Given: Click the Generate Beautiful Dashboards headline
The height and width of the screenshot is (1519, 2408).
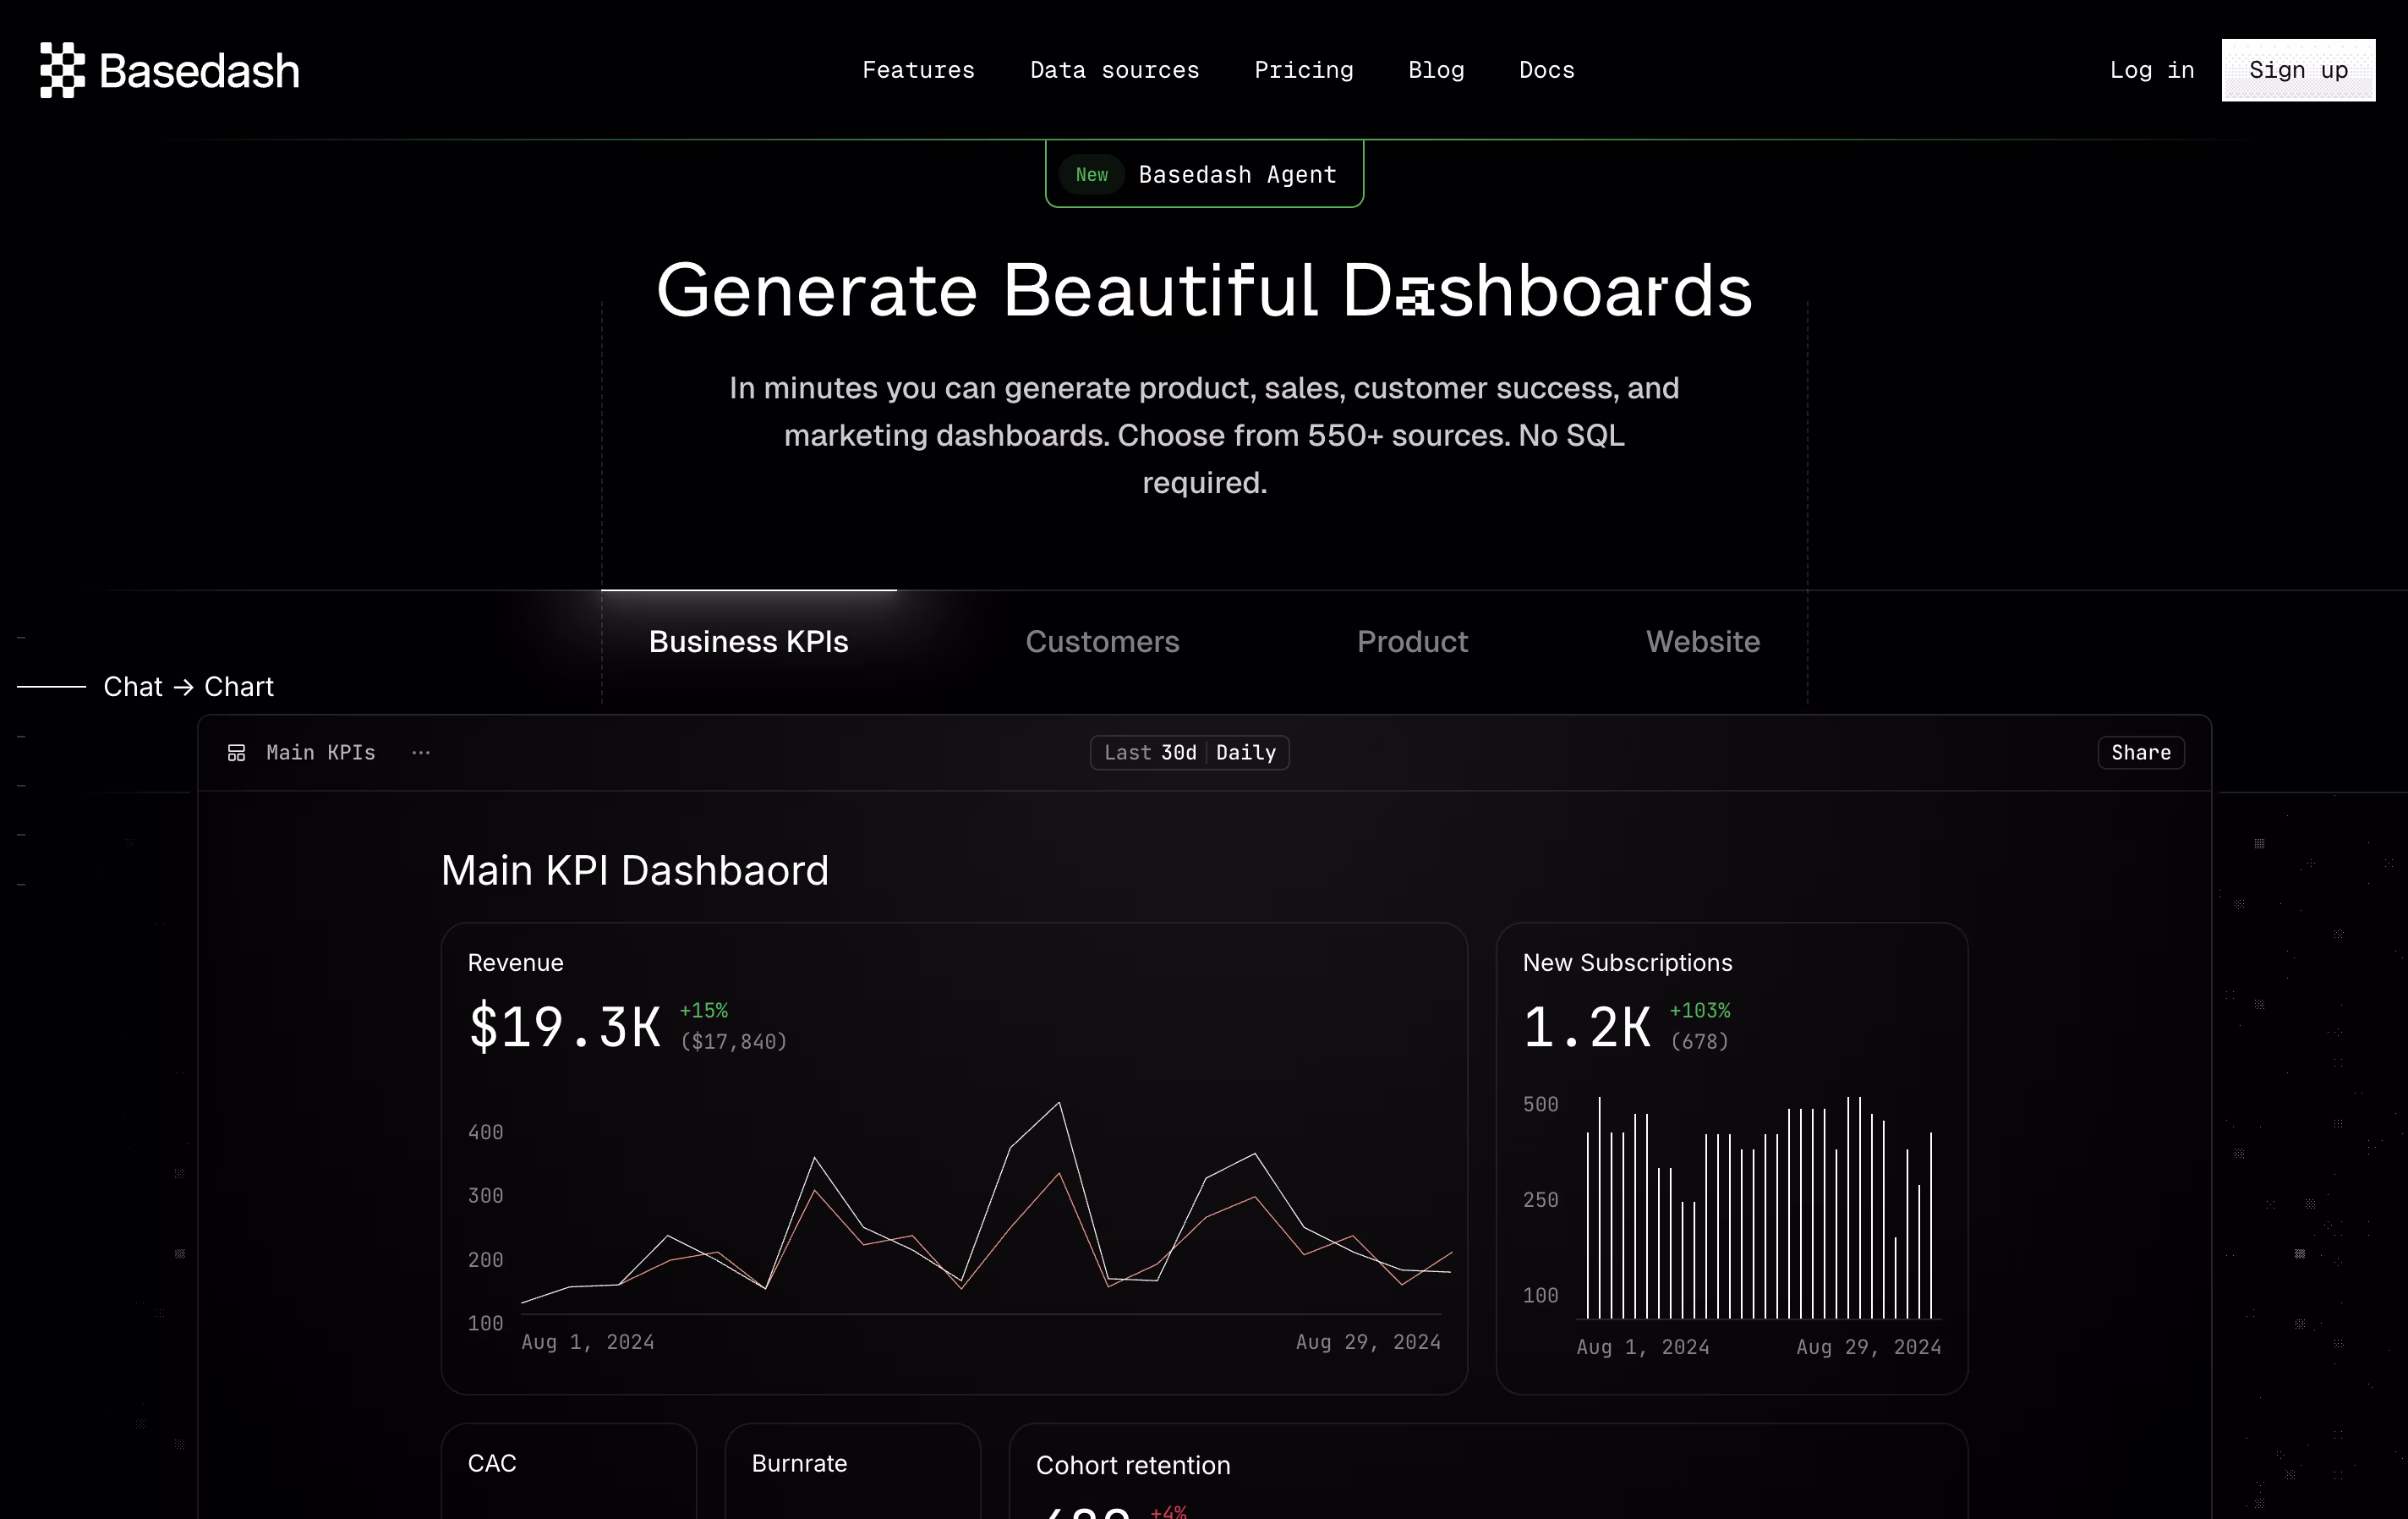Looking at the screenshot, I should (x=1204, y=290).
